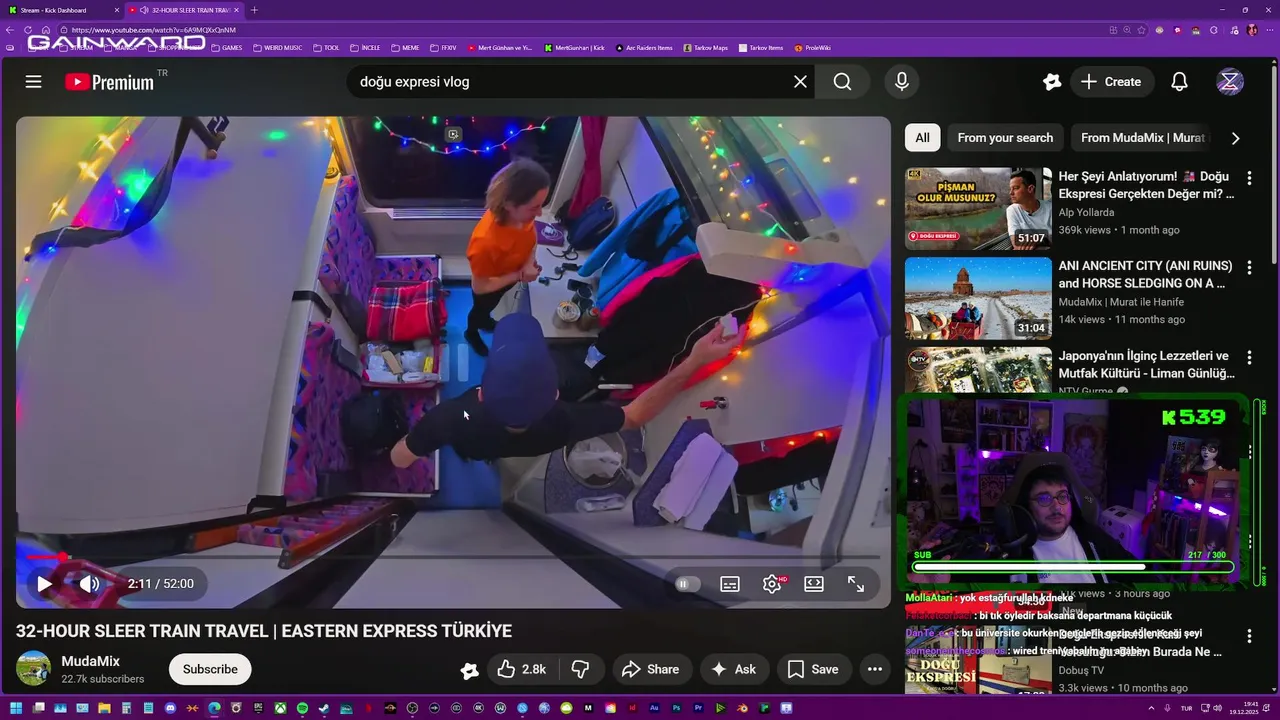Open Spotify from the taskbar

(x=302, y=708)
